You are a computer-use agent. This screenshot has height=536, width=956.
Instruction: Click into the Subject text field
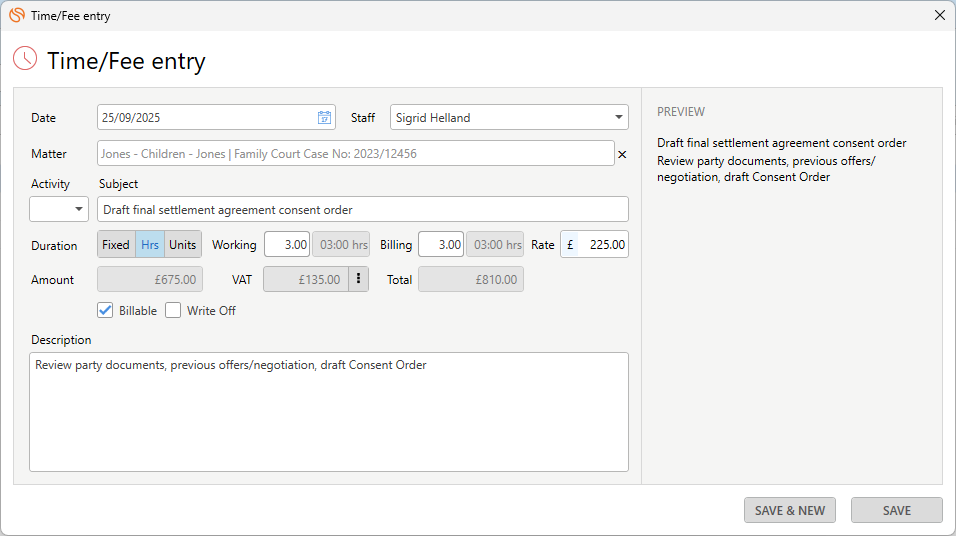[362, 209]
